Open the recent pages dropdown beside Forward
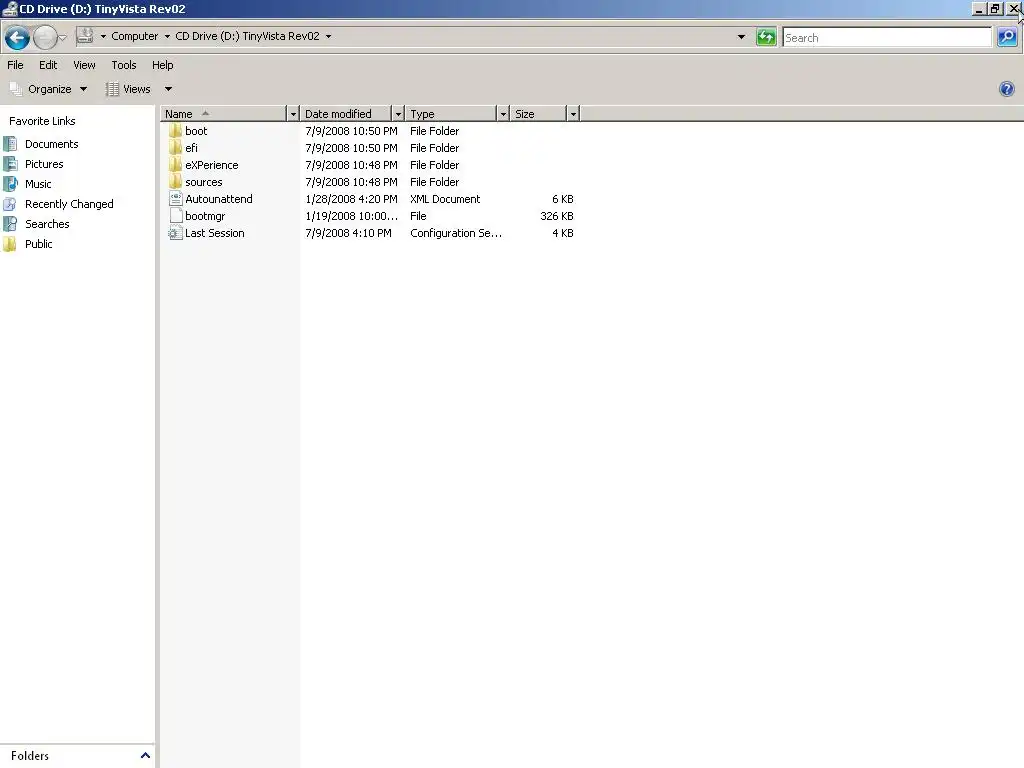 tap(63, 38)
